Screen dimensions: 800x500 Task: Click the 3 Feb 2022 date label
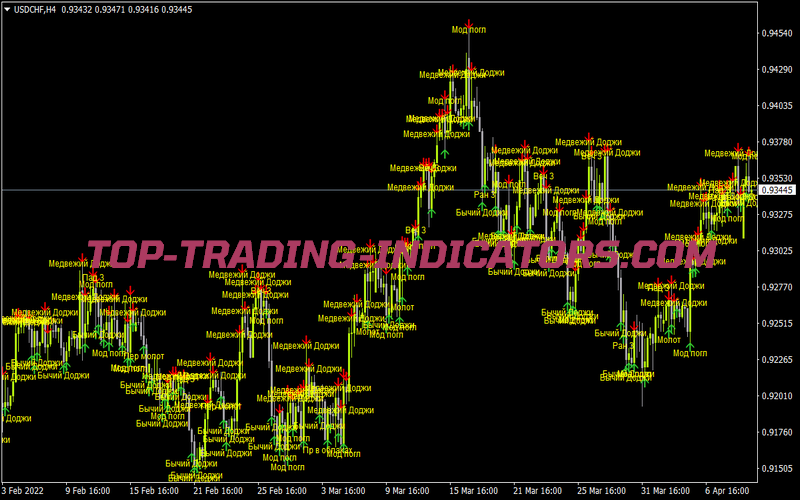22,491
